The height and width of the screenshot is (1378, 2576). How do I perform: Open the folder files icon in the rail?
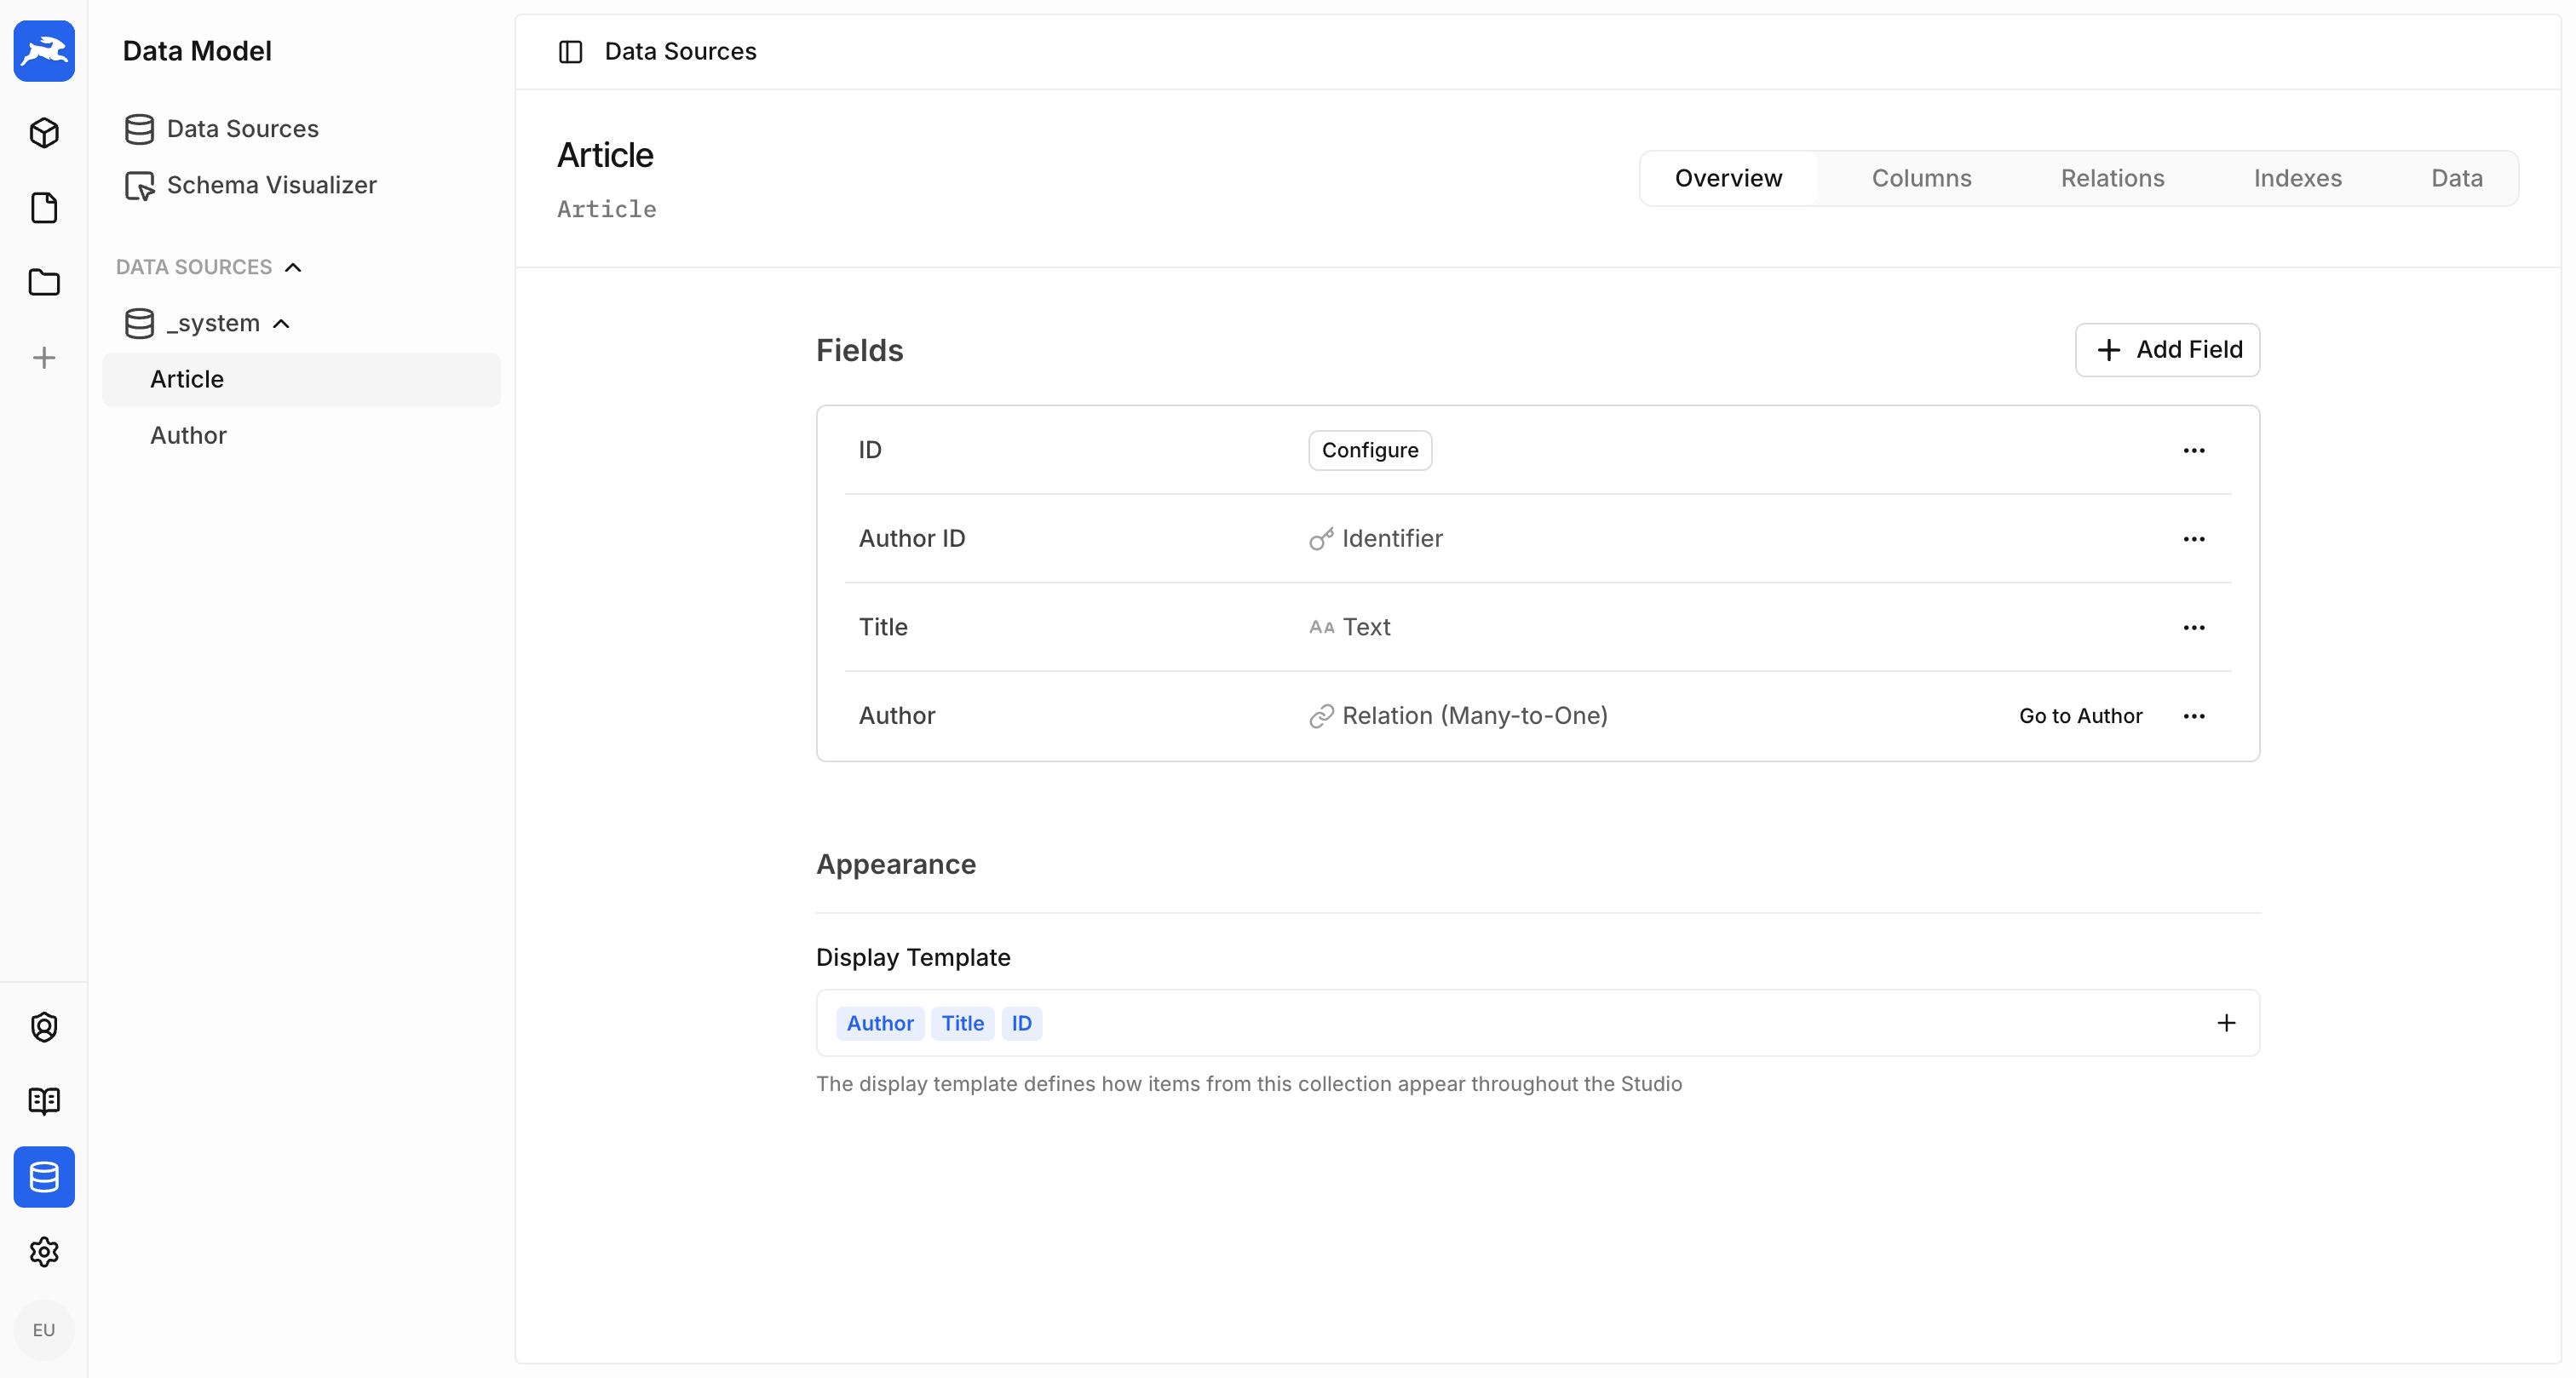[x=44, y=283]
